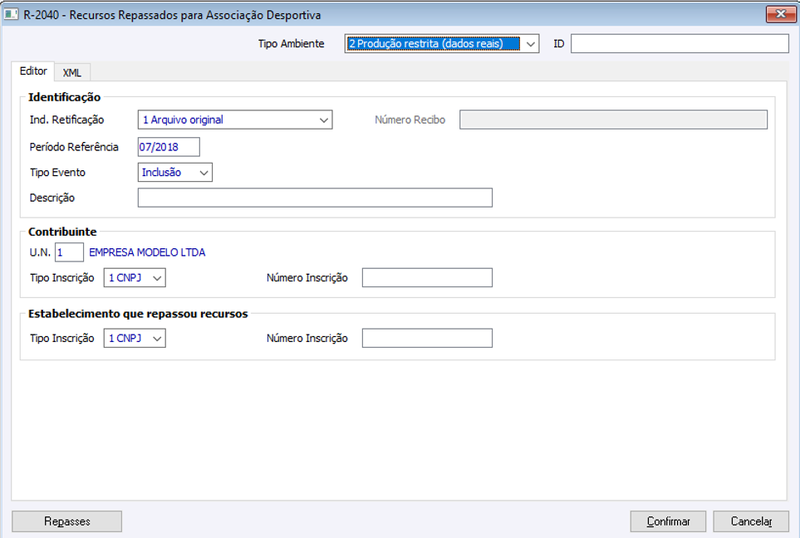Viewport: 800px width, 538px height.
Task: Click the disabled Número Recibo field
Action: point(613,120)
